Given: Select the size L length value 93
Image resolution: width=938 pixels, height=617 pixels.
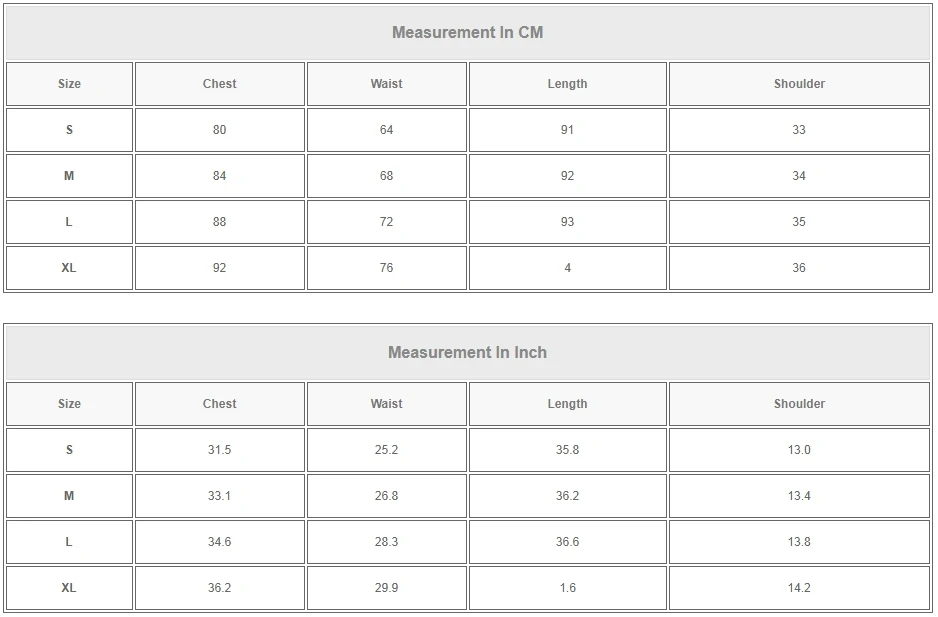Looking at the screenshot, I should click(567, 222).
